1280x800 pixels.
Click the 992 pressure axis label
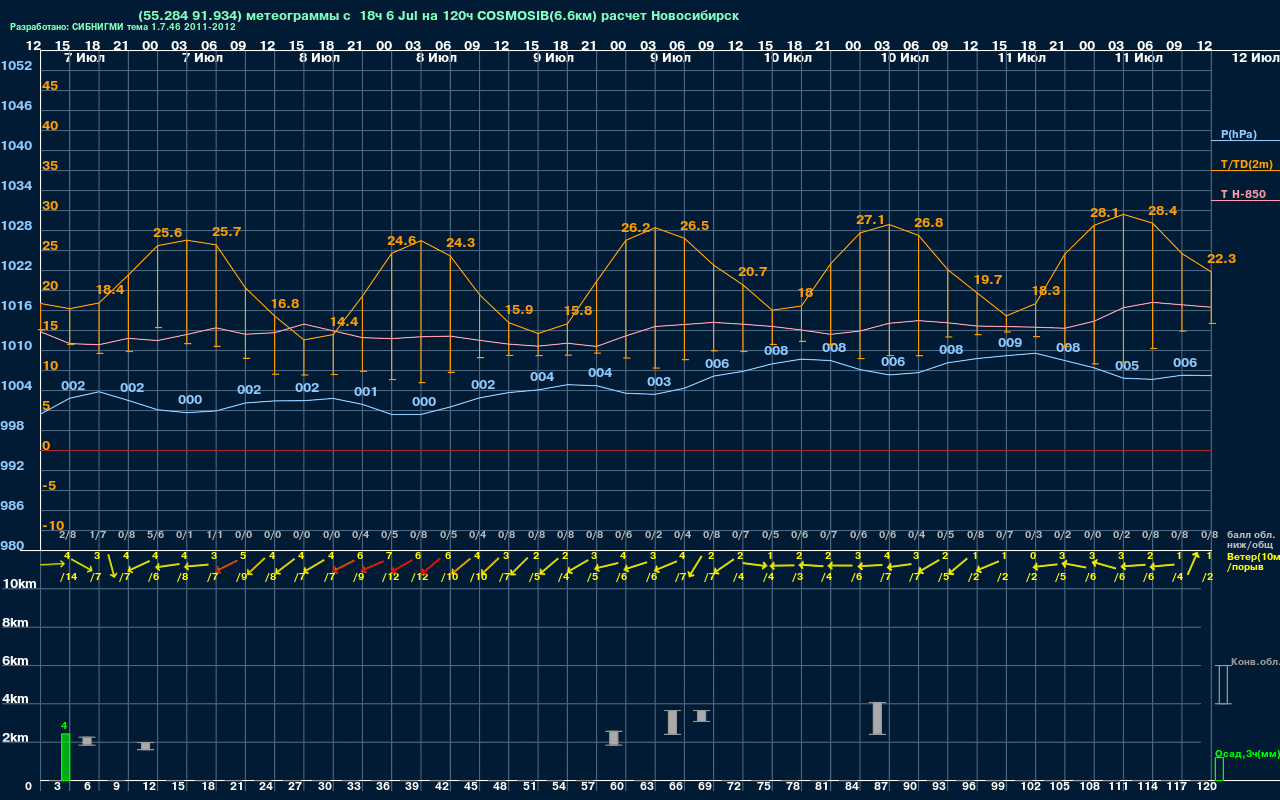13,466
